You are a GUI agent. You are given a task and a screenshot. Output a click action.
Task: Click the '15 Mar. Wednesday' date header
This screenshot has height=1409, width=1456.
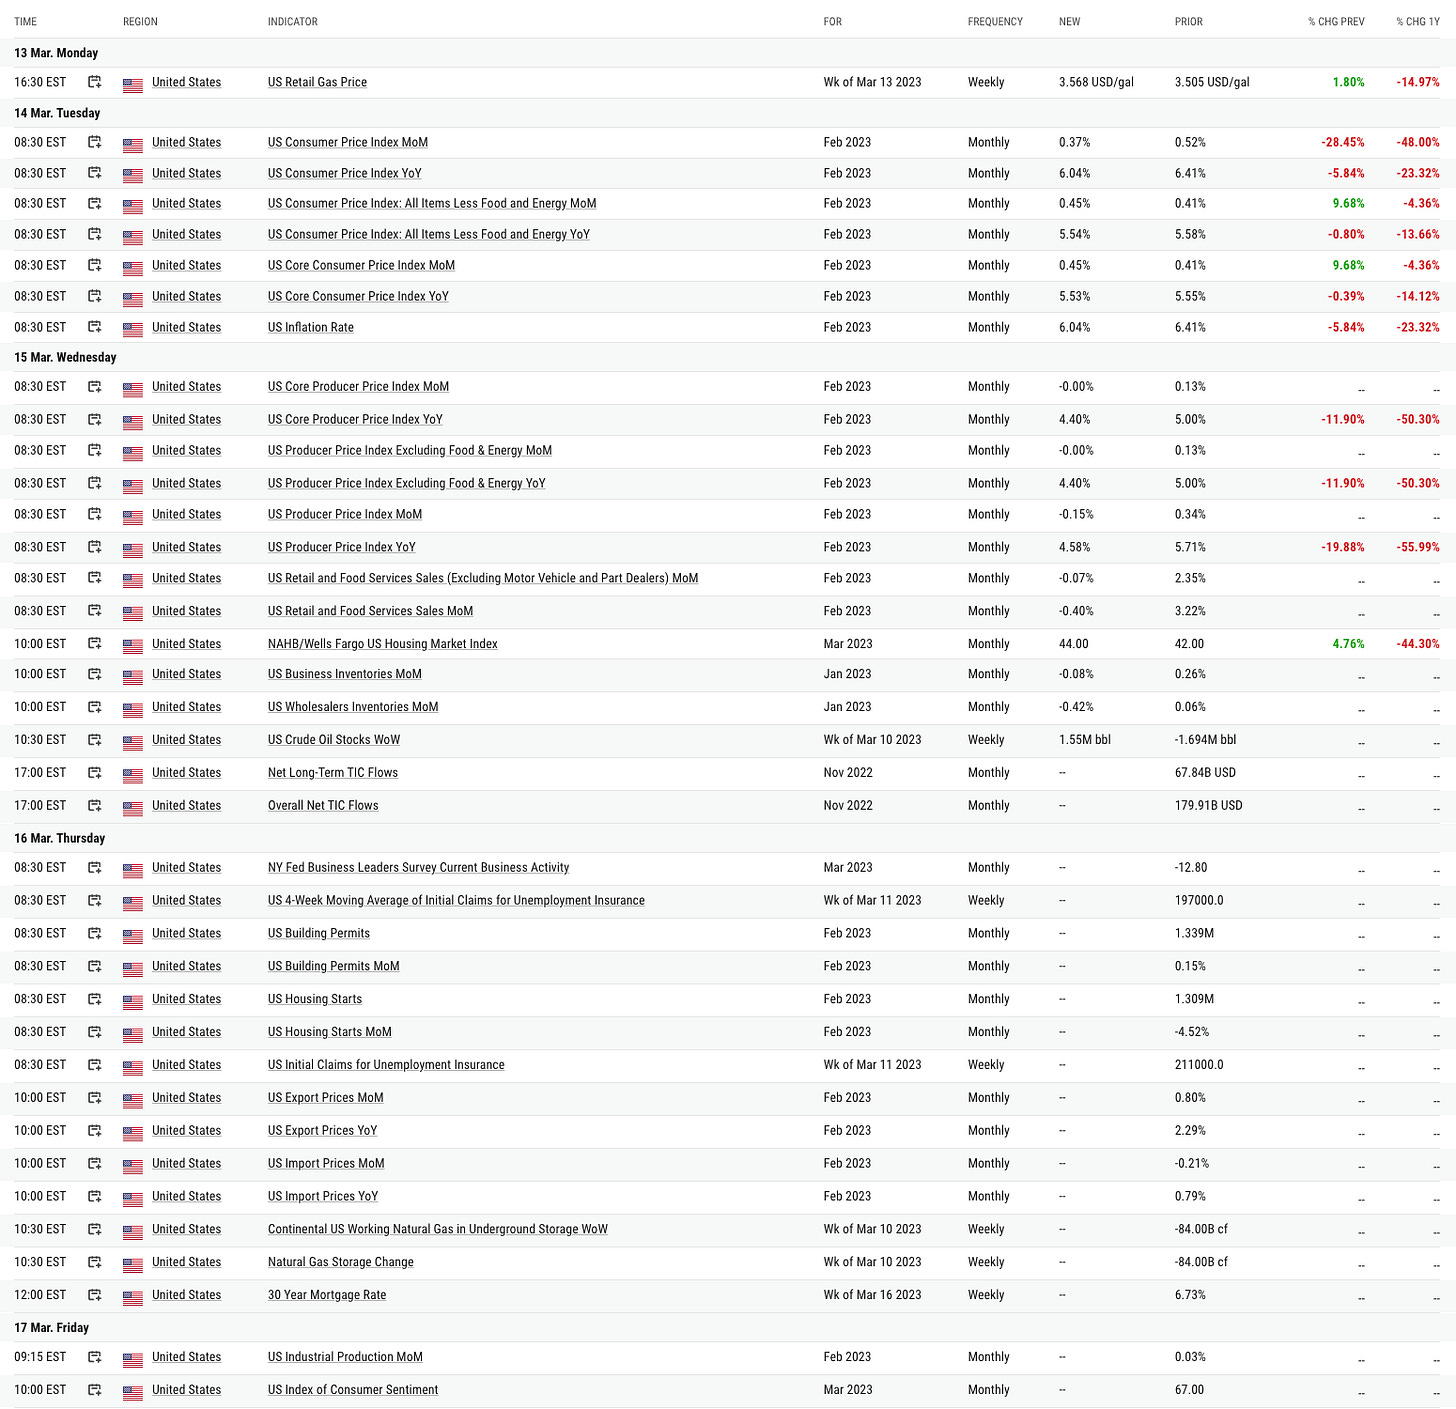coord(65,357)
